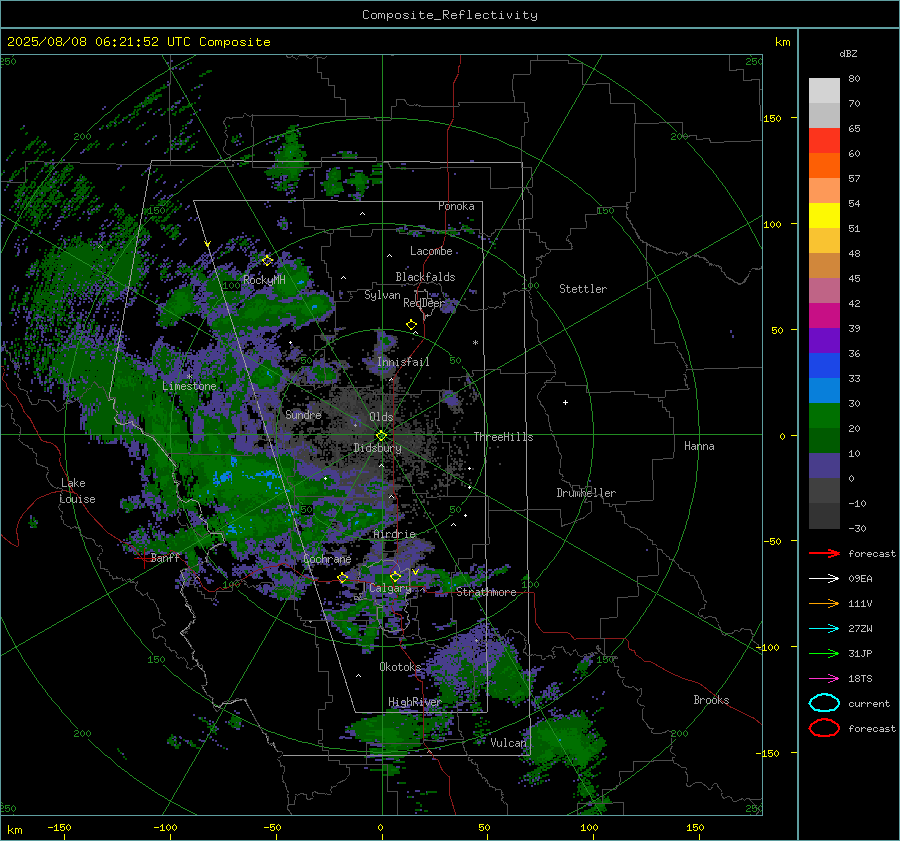
Task: Click the Didsbury town label
Action: pos(377,448)
